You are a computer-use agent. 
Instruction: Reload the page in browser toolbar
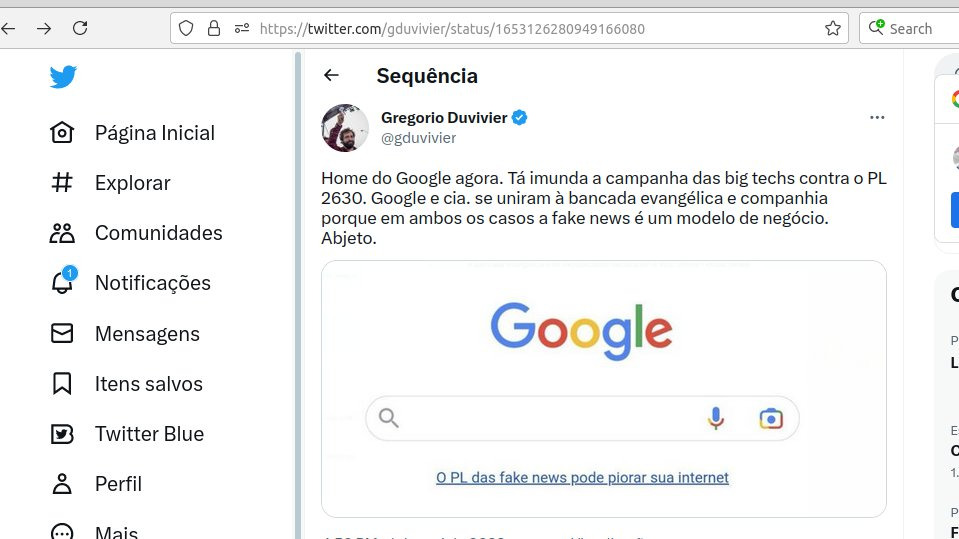[80, 28]
